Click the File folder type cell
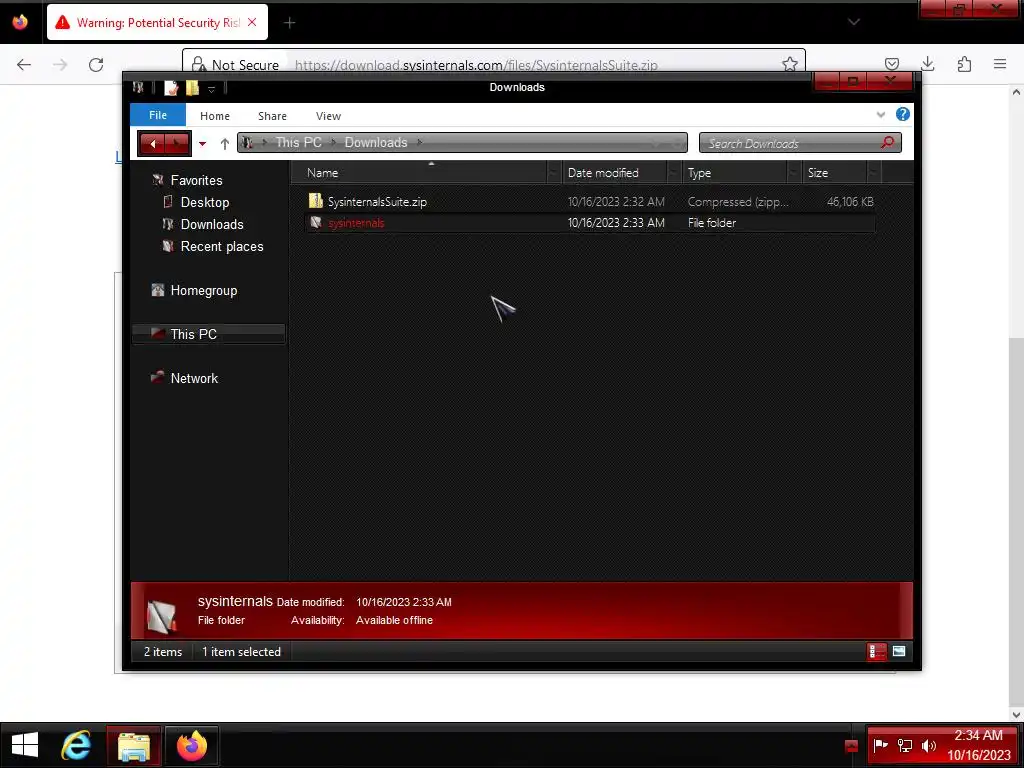This screenshot has width=1024, height=768. pos(712,223)
